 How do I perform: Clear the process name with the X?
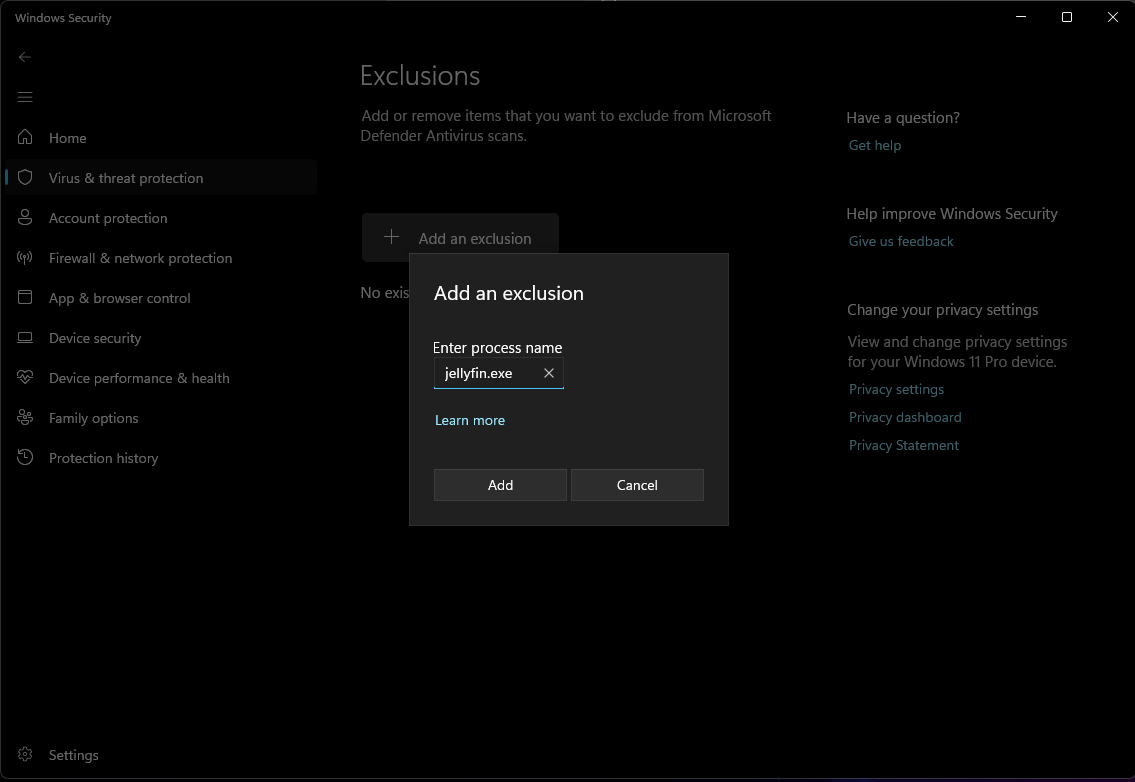[x=548, y=373]
